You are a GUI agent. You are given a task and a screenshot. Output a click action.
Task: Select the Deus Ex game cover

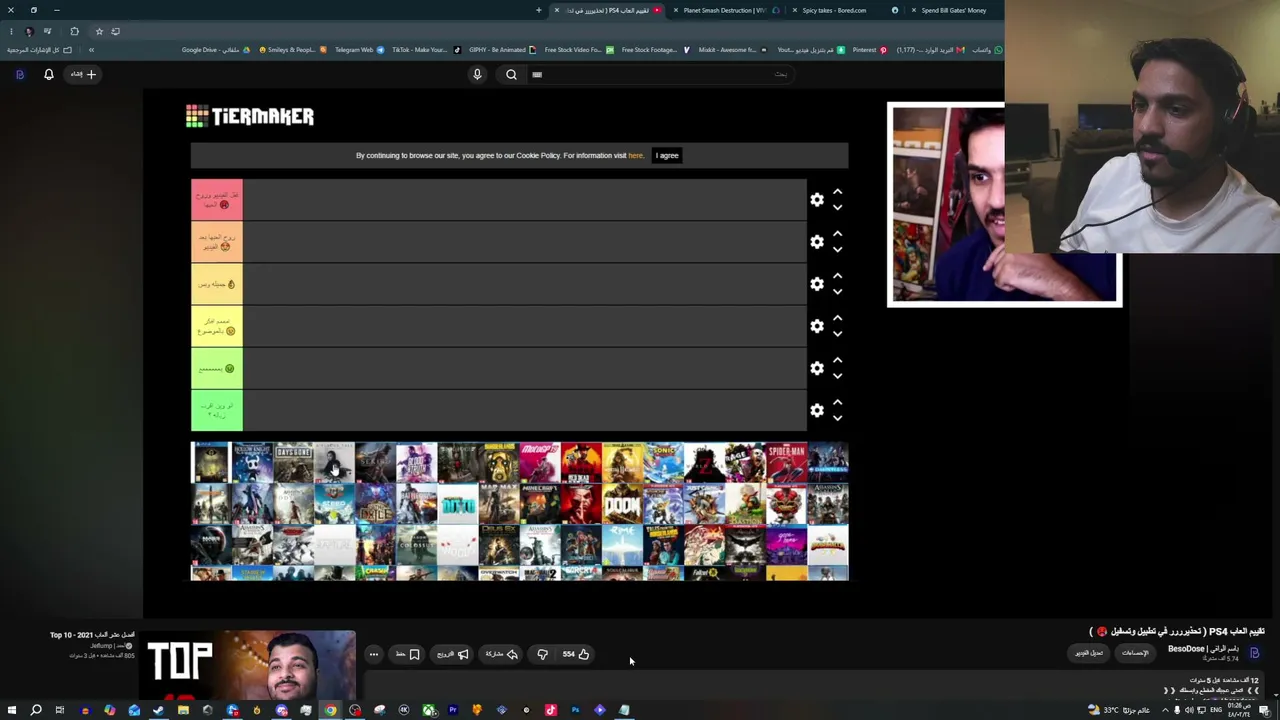click(x=498, y=545)
